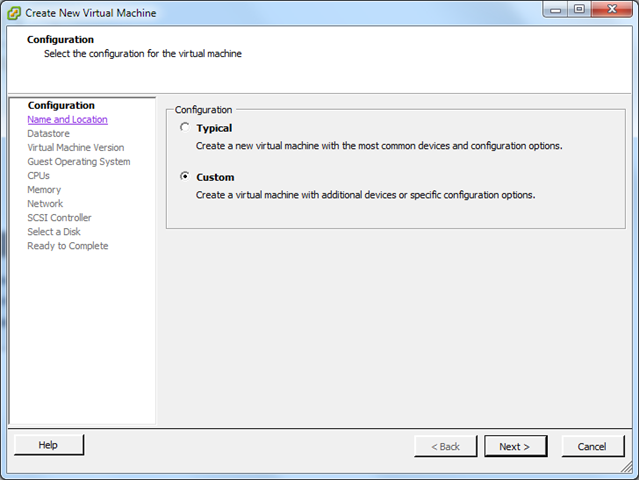Screen dimensions: 639x480
Task: Click CPUs in the step list
Action: tap(39, 176)
